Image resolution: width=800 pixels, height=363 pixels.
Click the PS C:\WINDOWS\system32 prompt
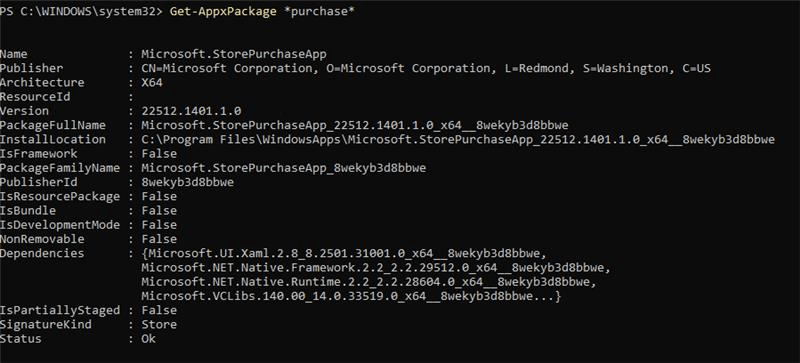click(81, 12)
